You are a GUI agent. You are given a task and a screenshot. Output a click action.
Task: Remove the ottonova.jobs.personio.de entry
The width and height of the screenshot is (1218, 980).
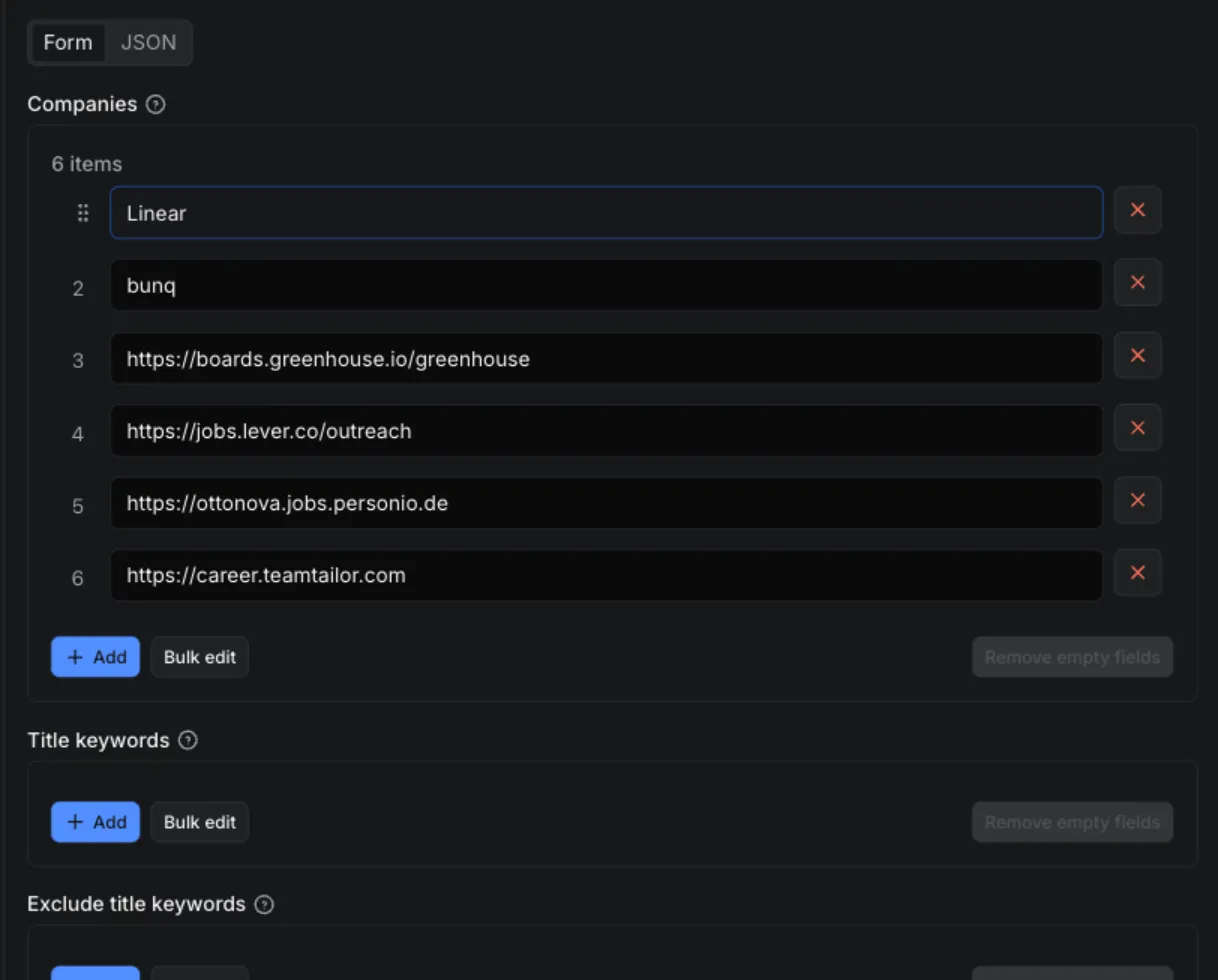point(1137,500)
